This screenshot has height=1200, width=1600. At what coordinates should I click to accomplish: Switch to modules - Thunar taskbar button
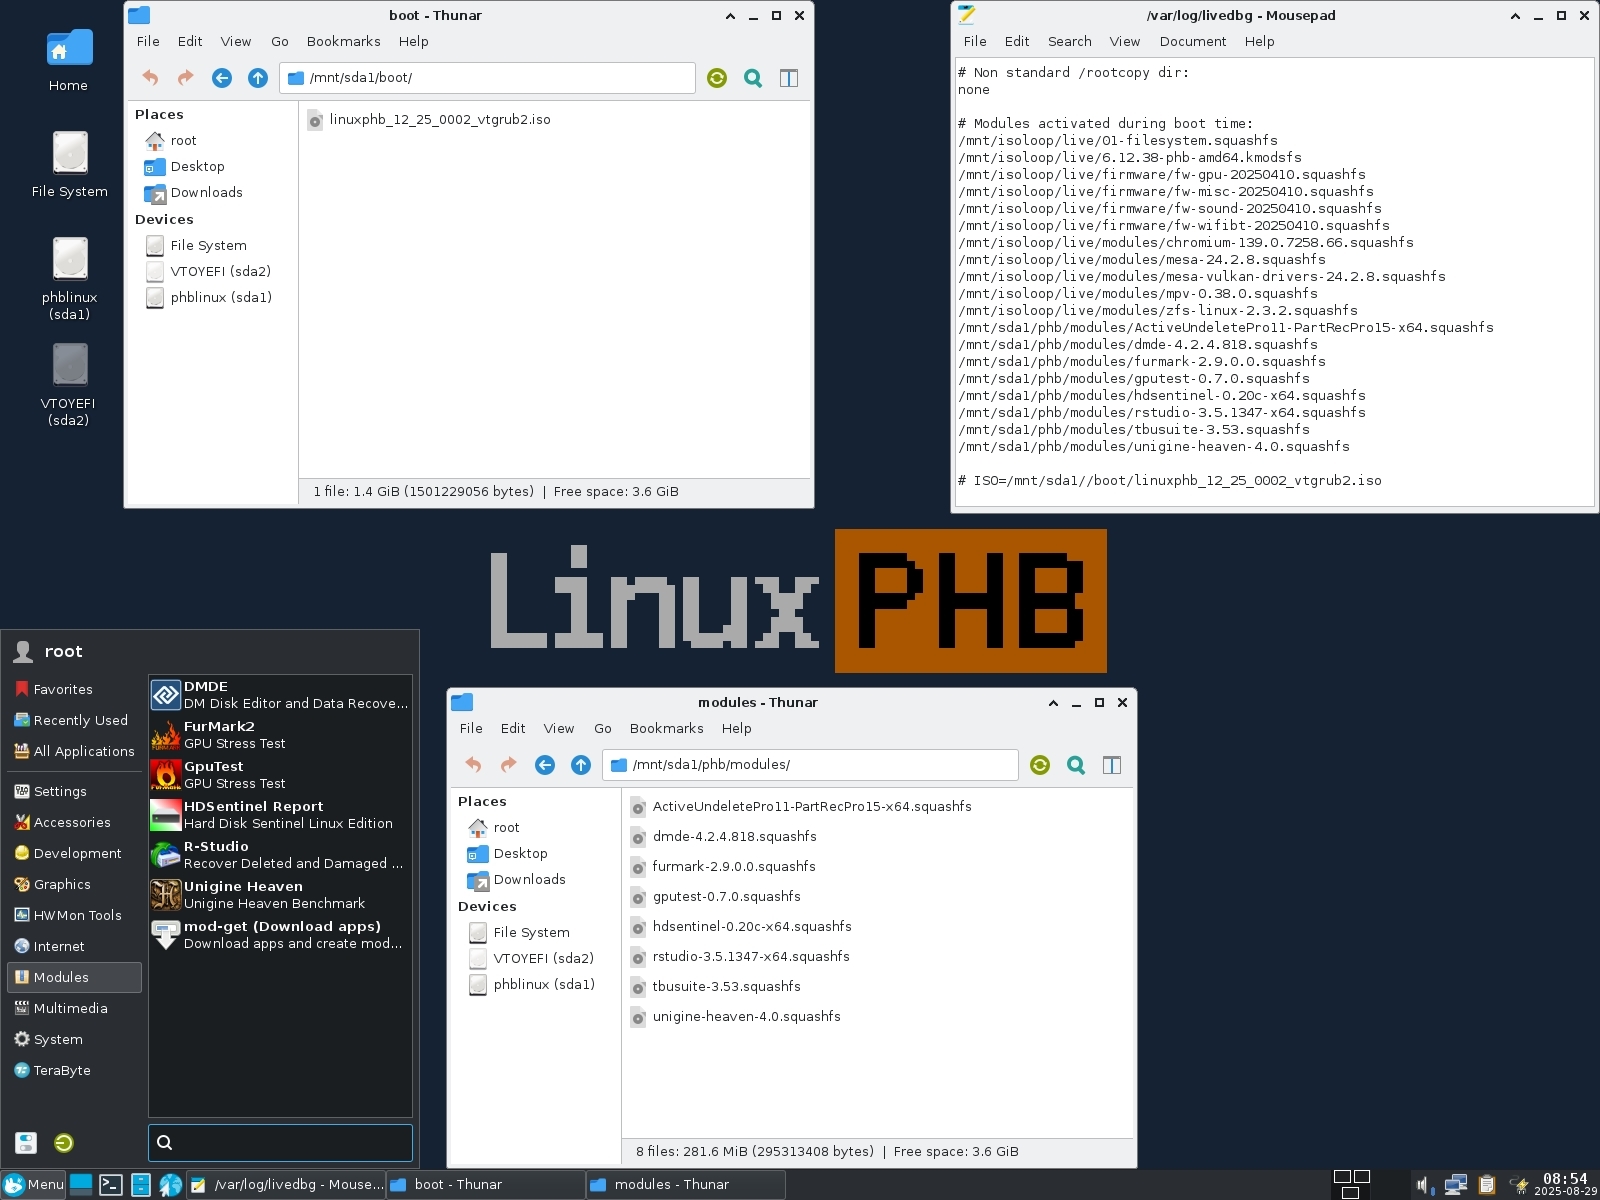[685, 1185]
